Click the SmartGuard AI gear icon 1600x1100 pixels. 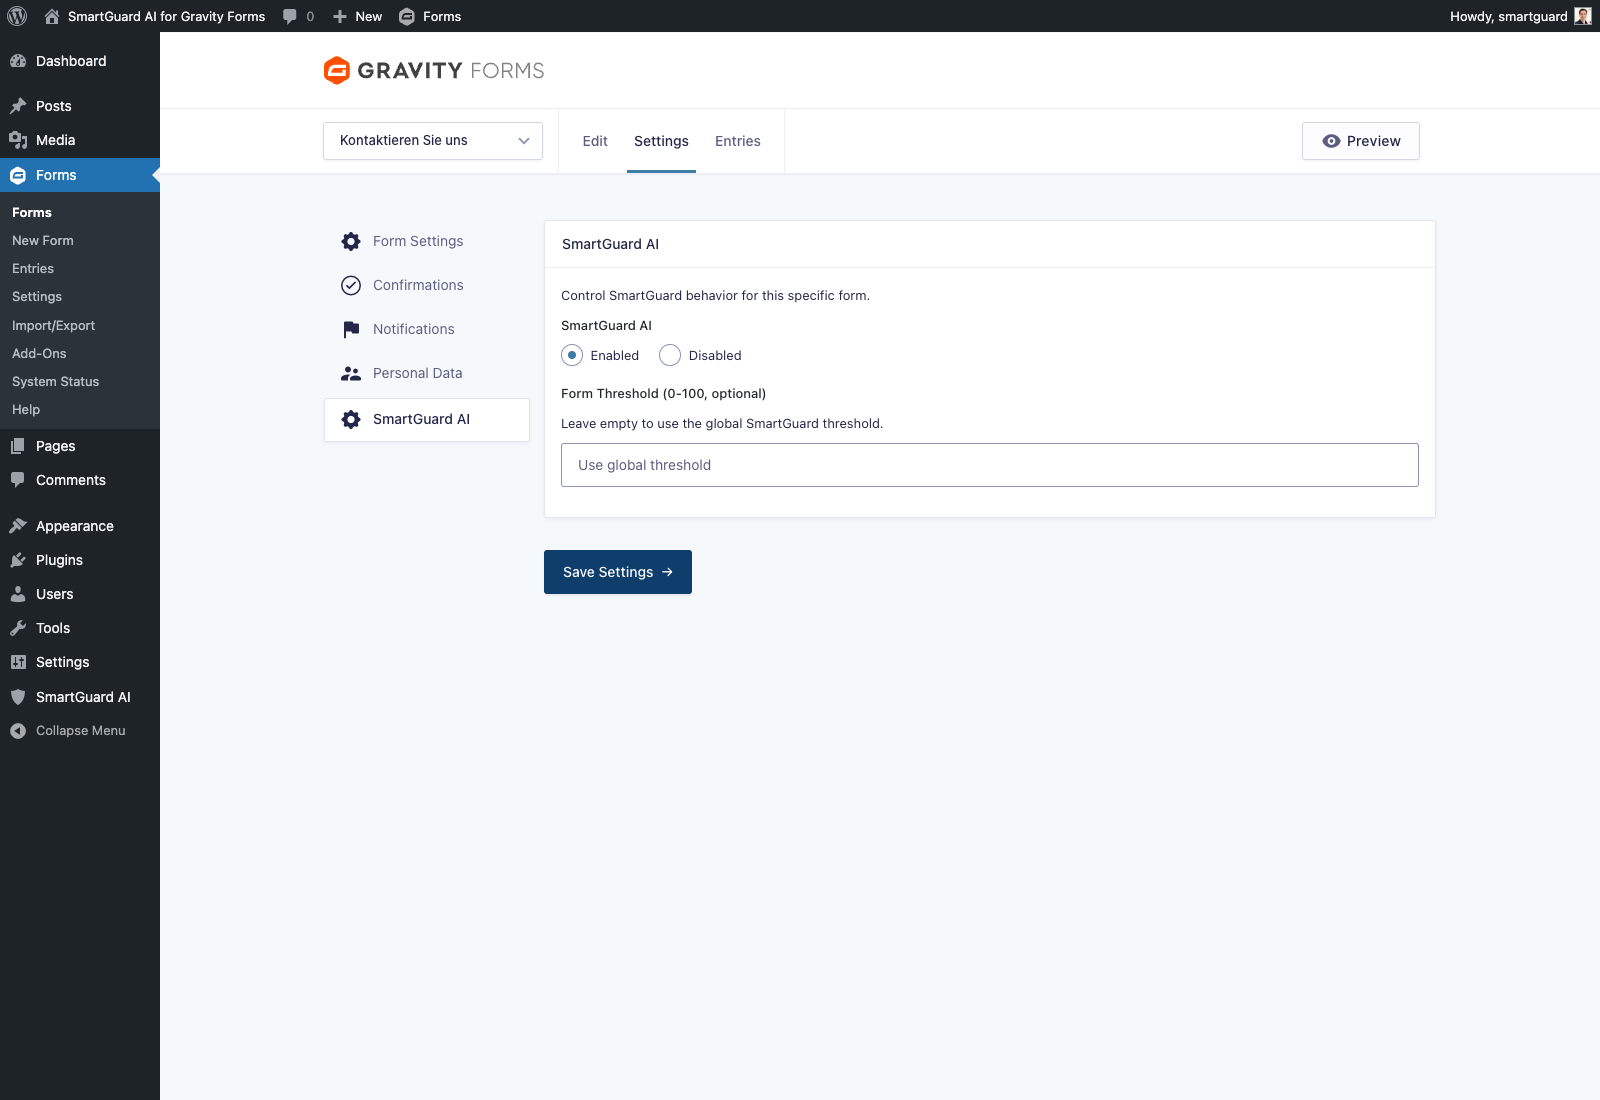coord(351,420)
